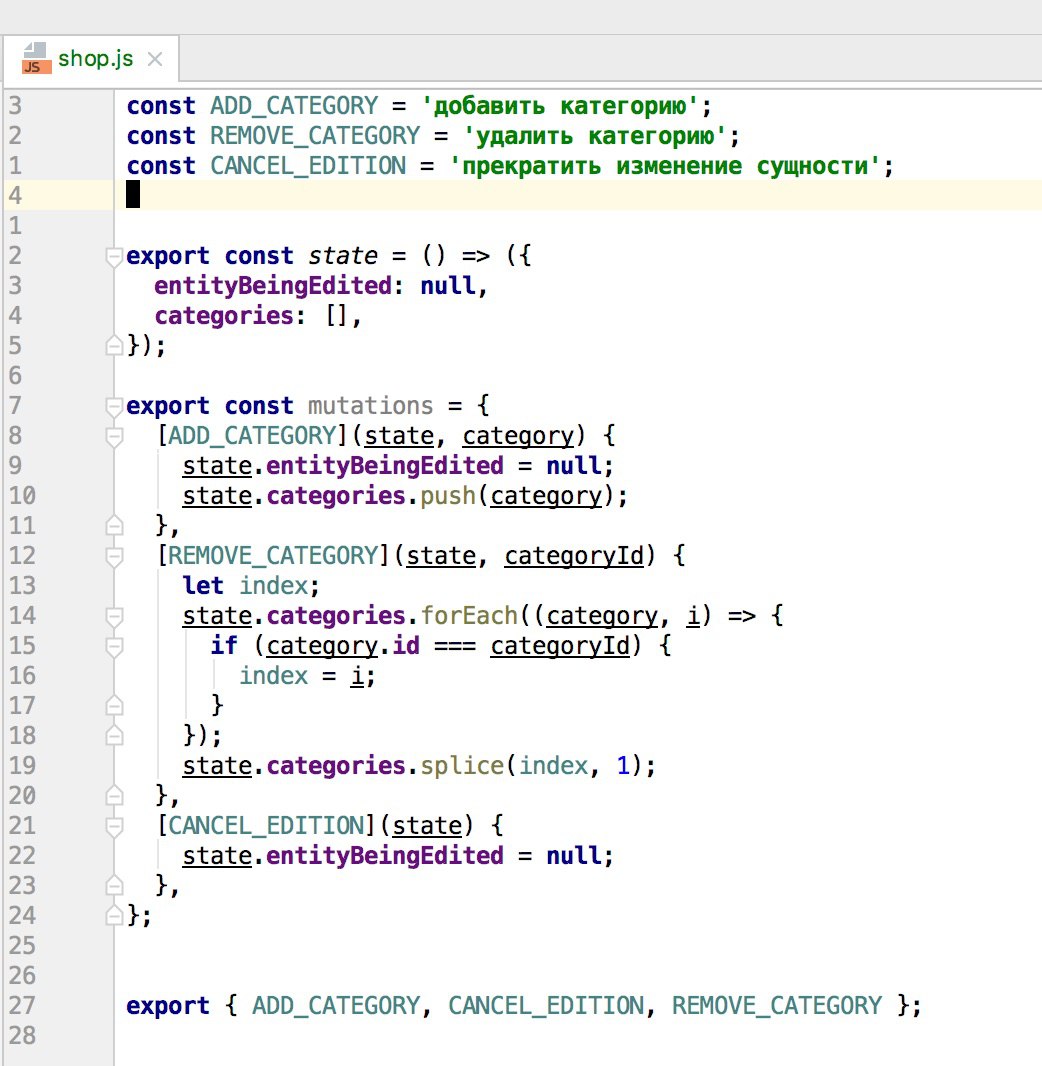Select the shop.js editor tab
Screen dimensions: 1042x1066
tap(91, 59)
